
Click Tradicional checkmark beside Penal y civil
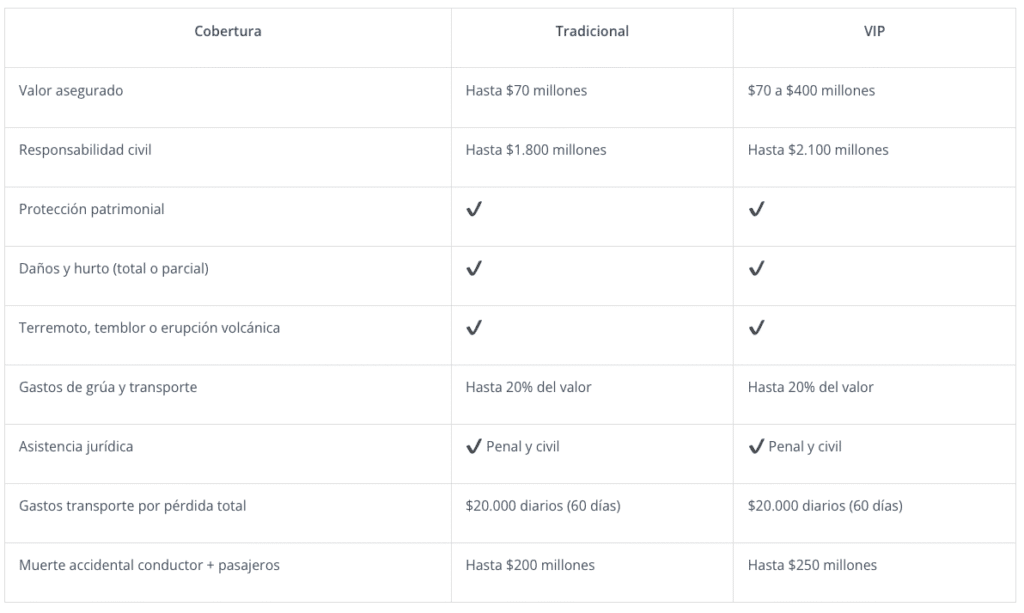(x=473, y=447)
